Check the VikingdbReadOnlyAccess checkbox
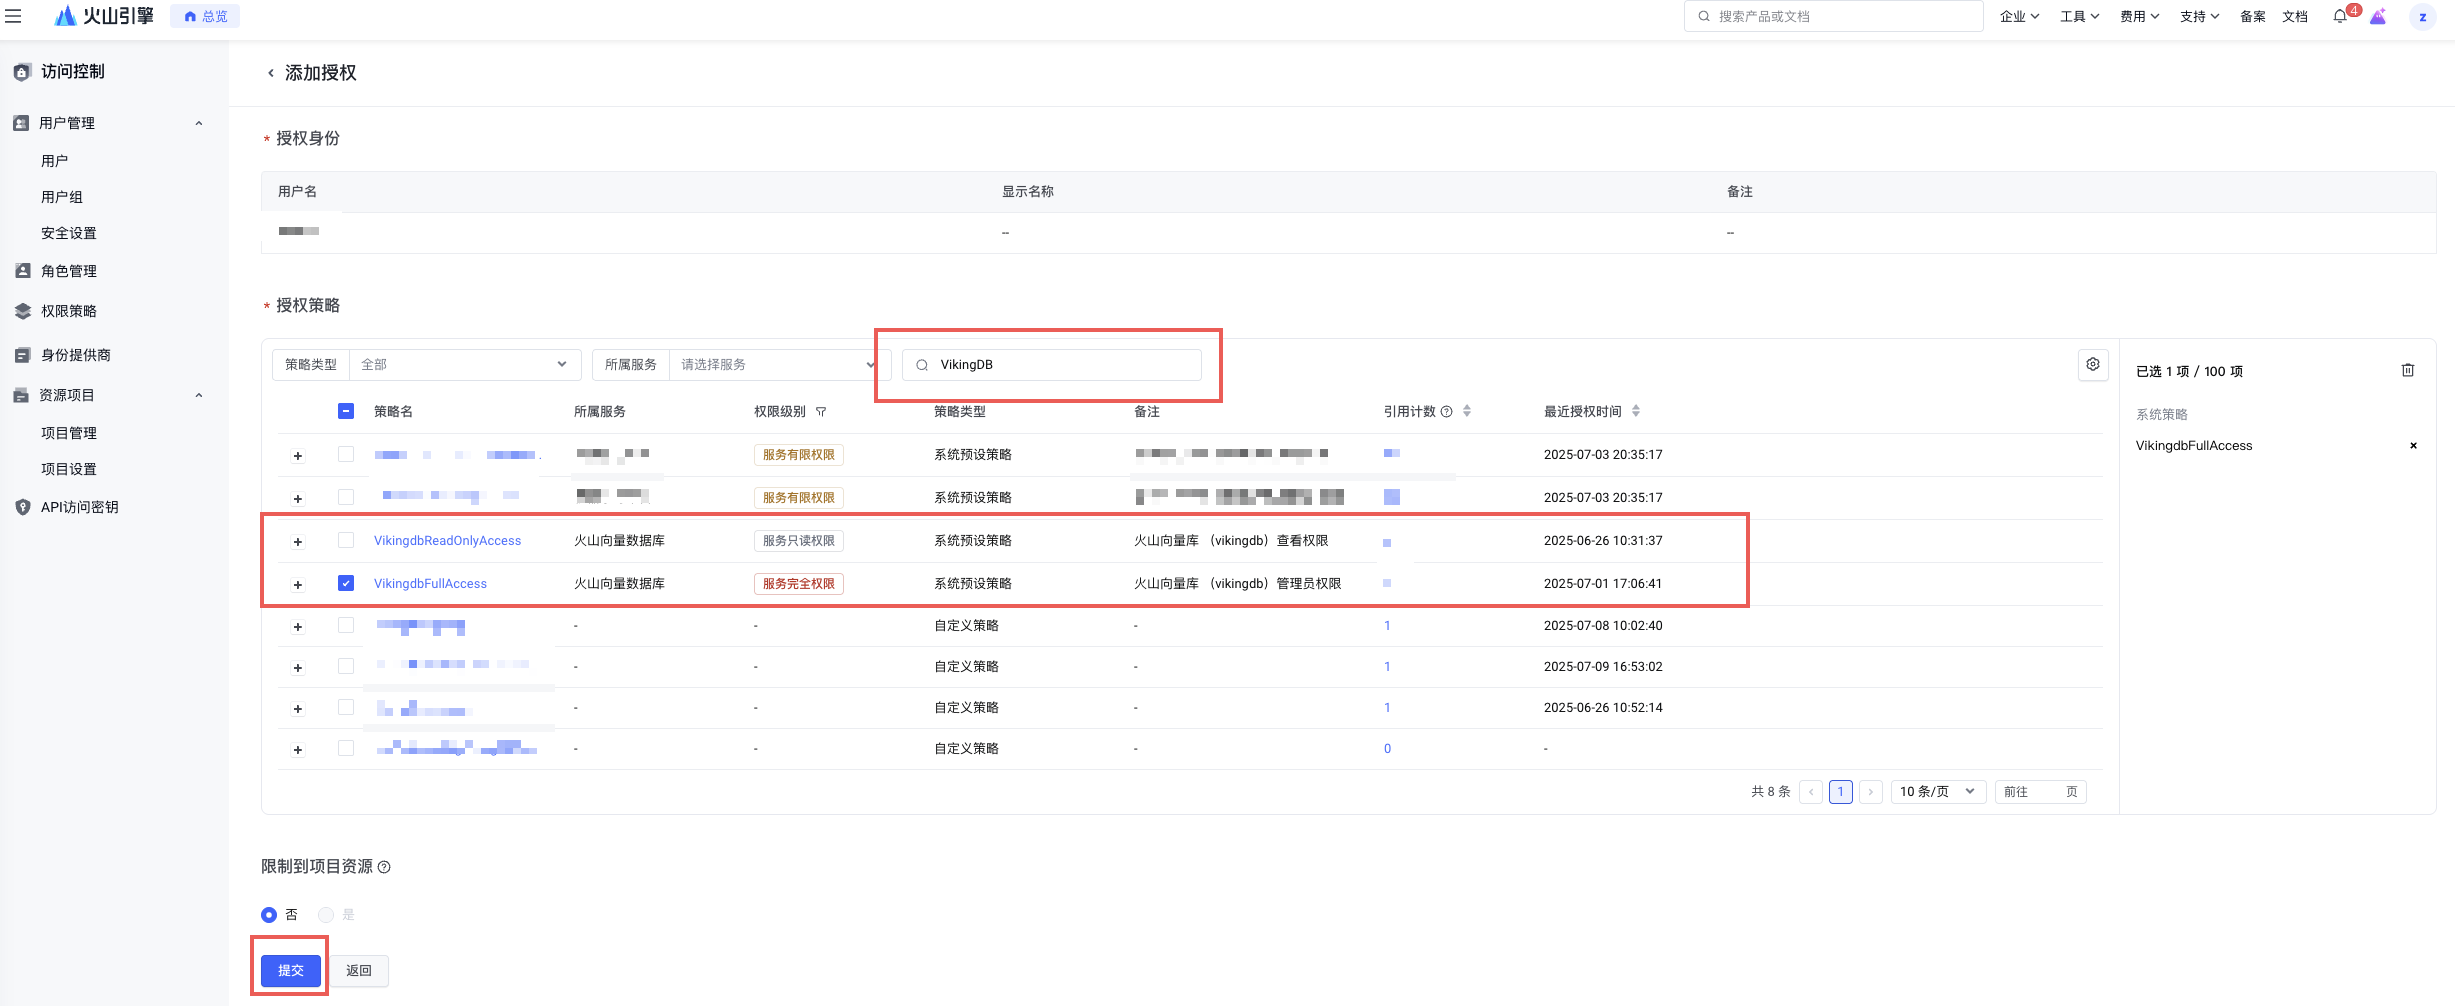 [346, 540]
